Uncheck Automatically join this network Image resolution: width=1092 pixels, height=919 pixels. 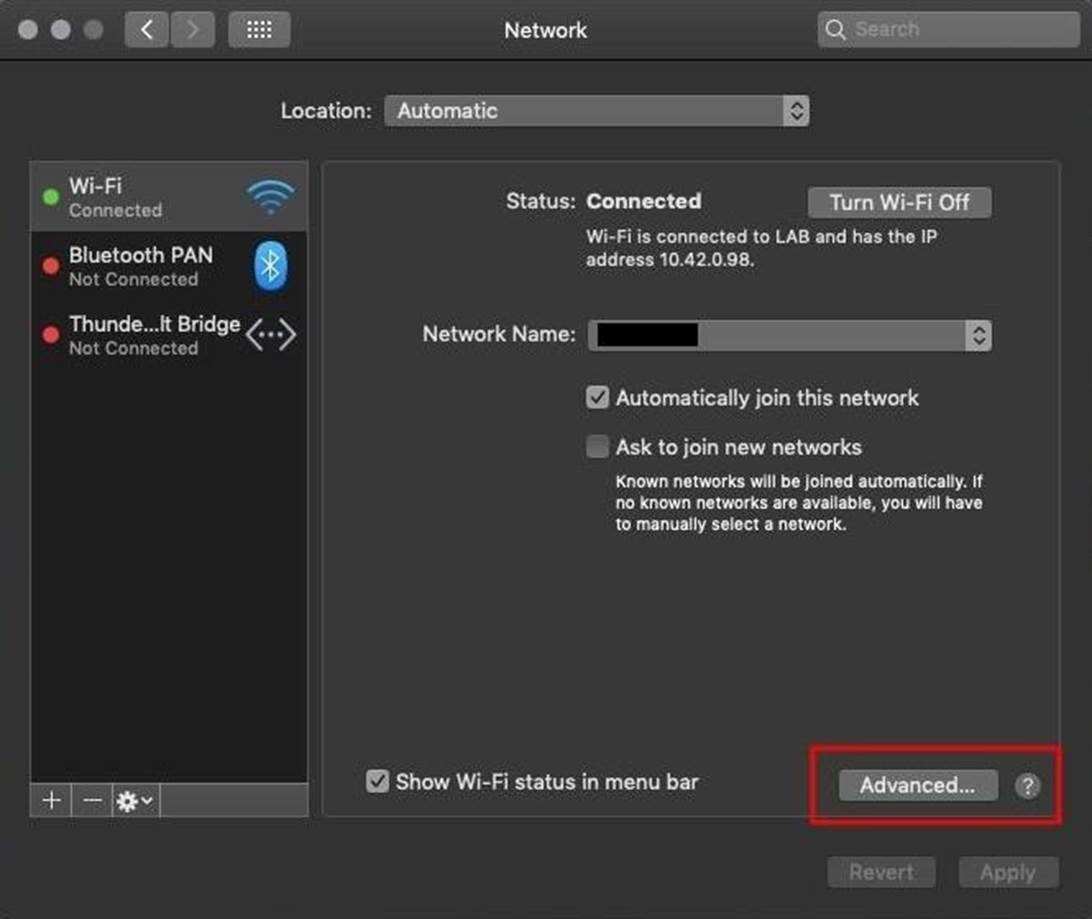click(597, 398)
